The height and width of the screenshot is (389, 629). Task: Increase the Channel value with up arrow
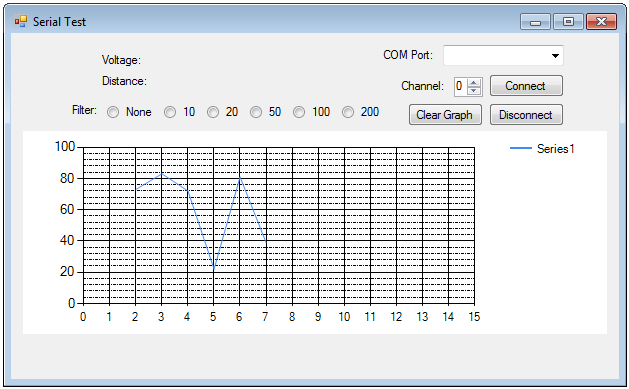[x=474, y=83]
